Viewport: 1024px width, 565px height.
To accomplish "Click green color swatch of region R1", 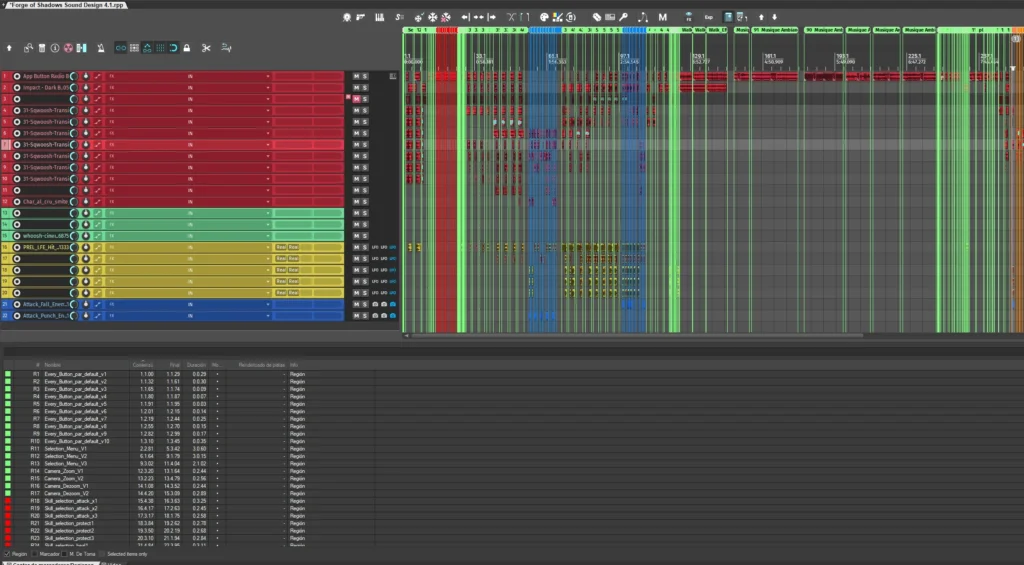I will [x=8, y=374].
